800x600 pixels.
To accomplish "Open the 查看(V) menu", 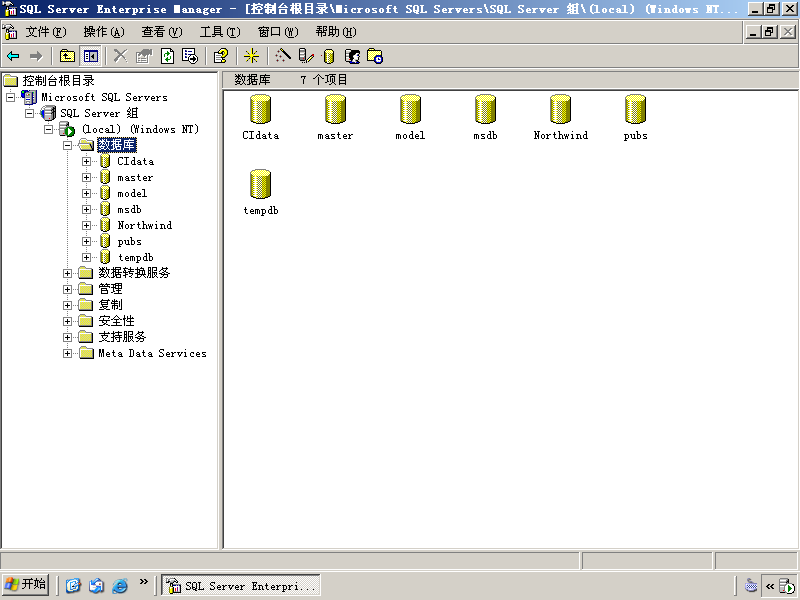I will [x=162, y=32].
